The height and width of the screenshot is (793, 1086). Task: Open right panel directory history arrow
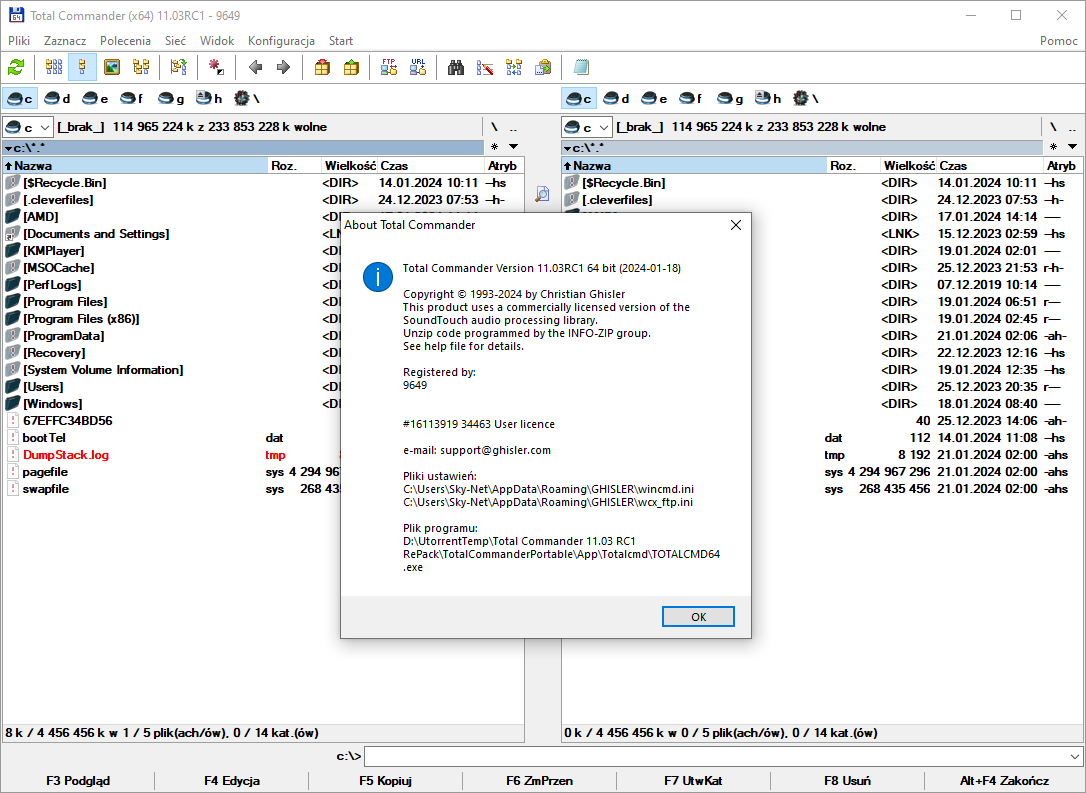pos(1072,147)
